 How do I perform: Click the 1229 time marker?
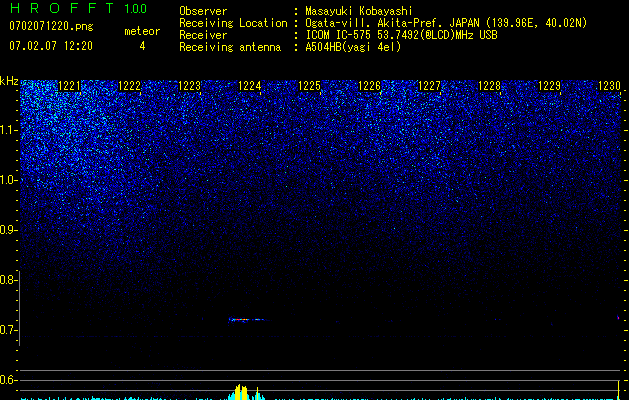click(549, 86)
